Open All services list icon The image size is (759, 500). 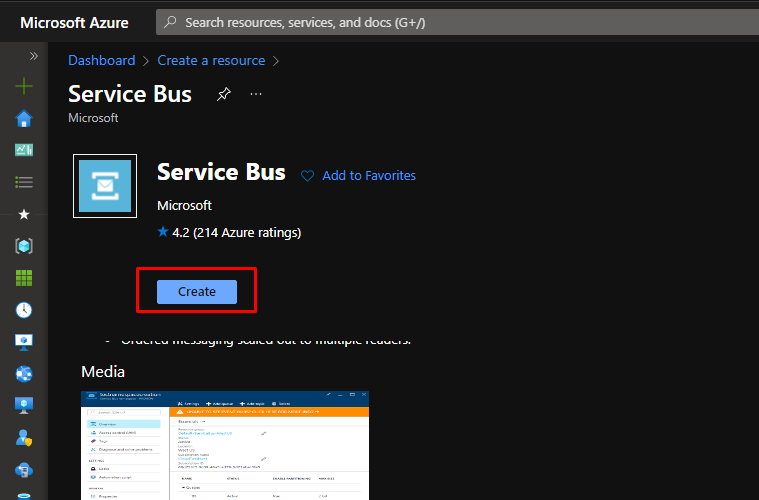(x=24, y=182)
